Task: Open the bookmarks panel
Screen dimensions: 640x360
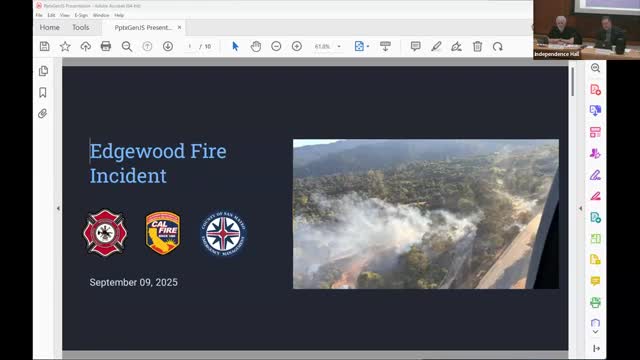Action: pos(43,93)
